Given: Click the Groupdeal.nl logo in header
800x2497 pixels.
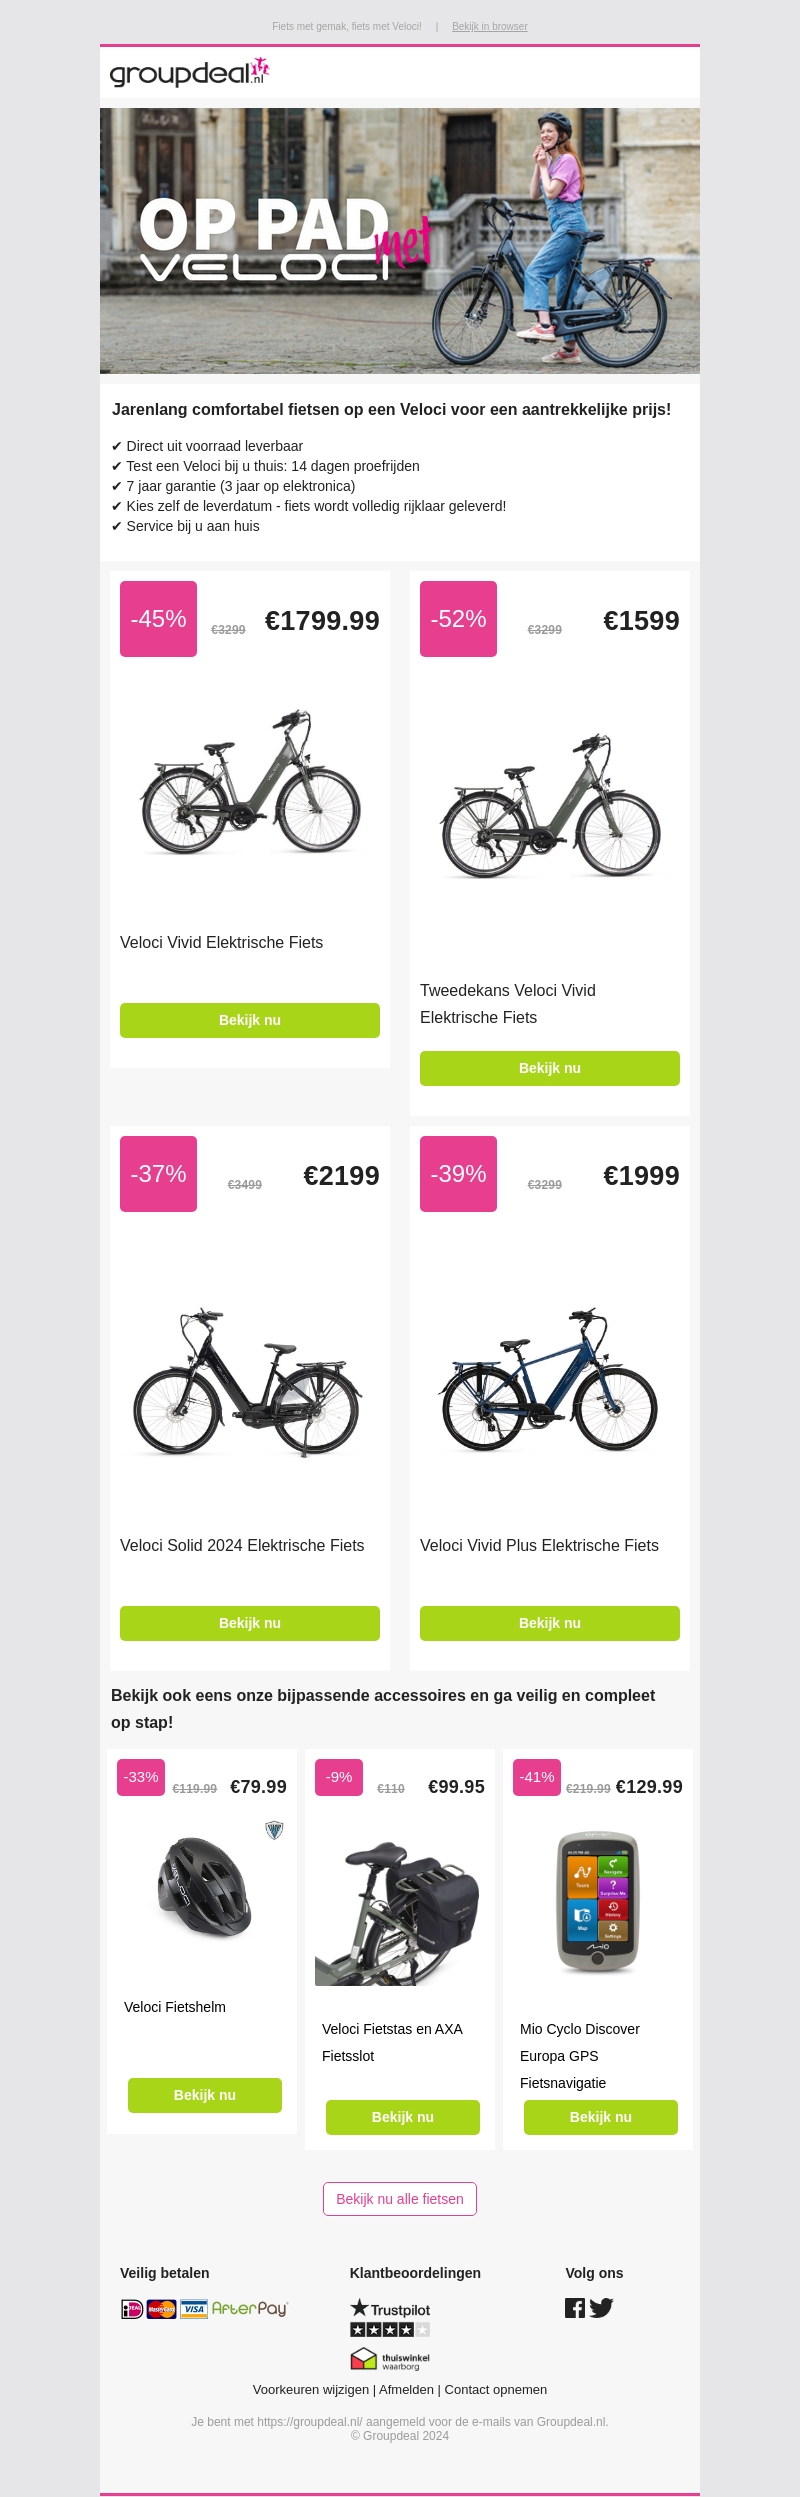Looking at the screenshot, I should 190,73.
